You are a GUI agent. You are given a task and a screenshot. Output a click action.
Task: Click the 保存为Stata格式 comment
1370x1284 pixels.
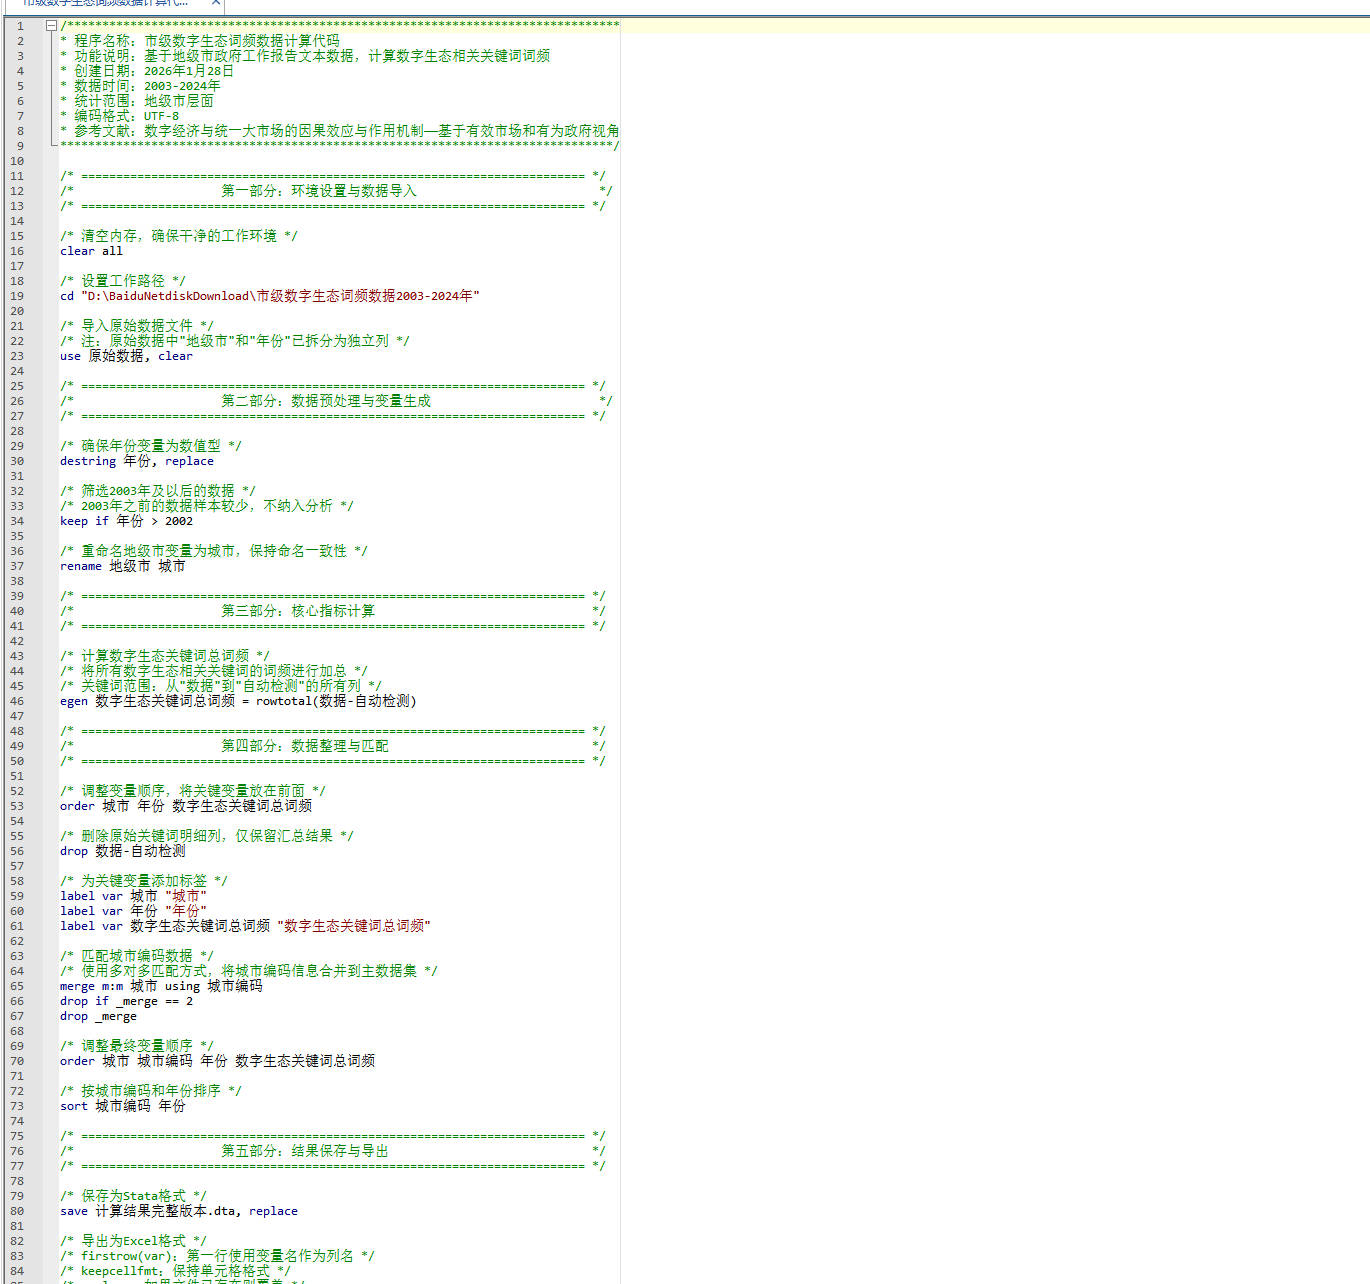click(x=133, y=1196)
